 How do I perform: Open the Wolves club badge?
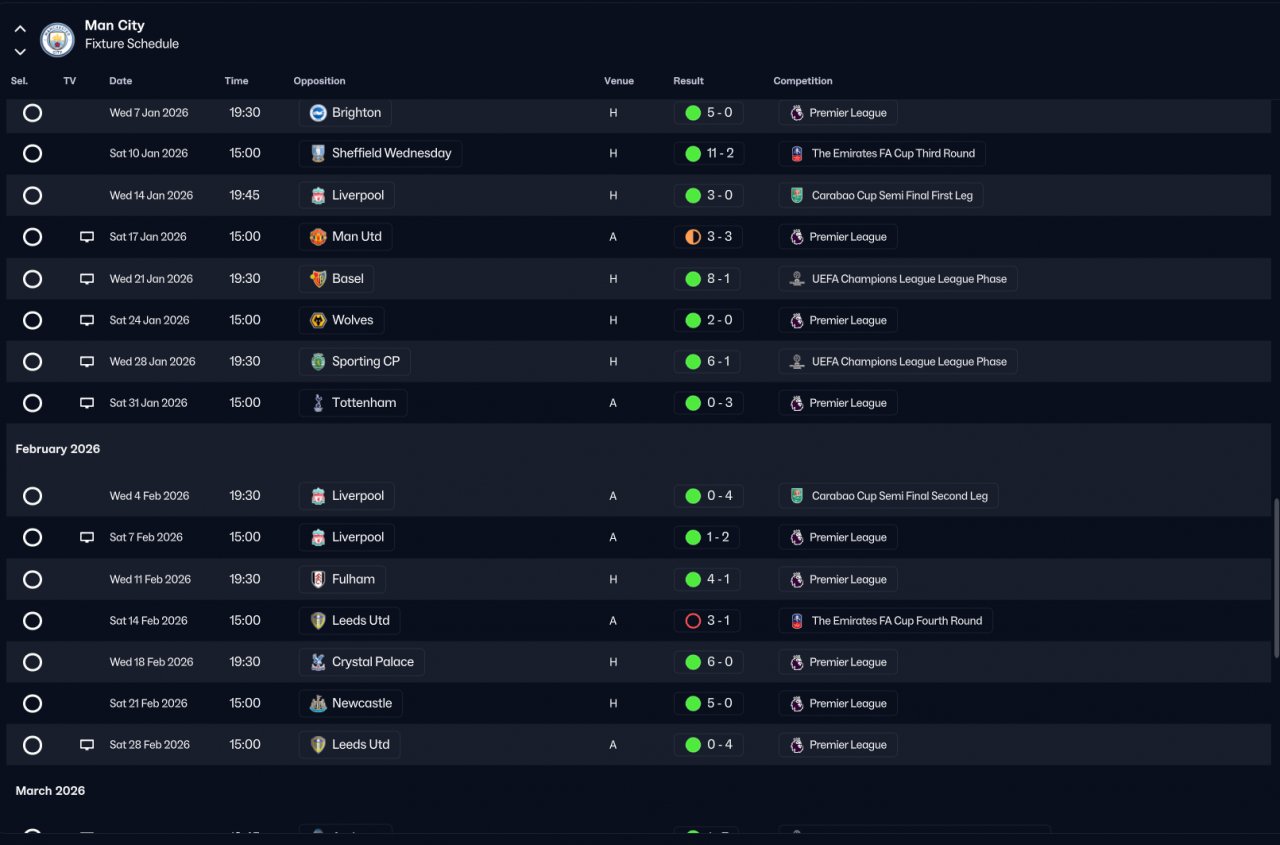click(318, 320)
